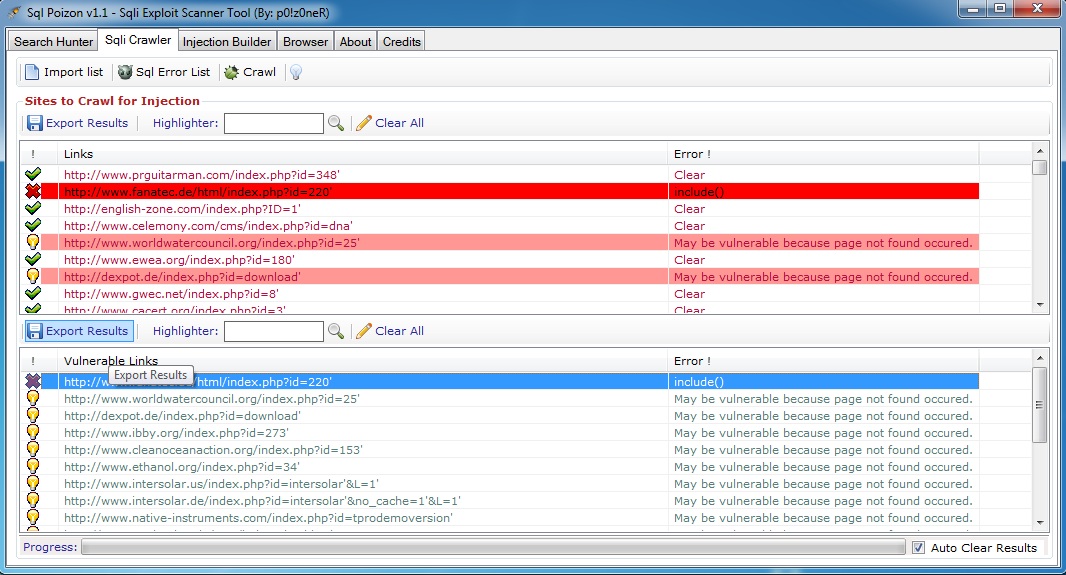Click bulb icon for worldwatercouncil.org in Vulnerable Links

click(33, 398)
